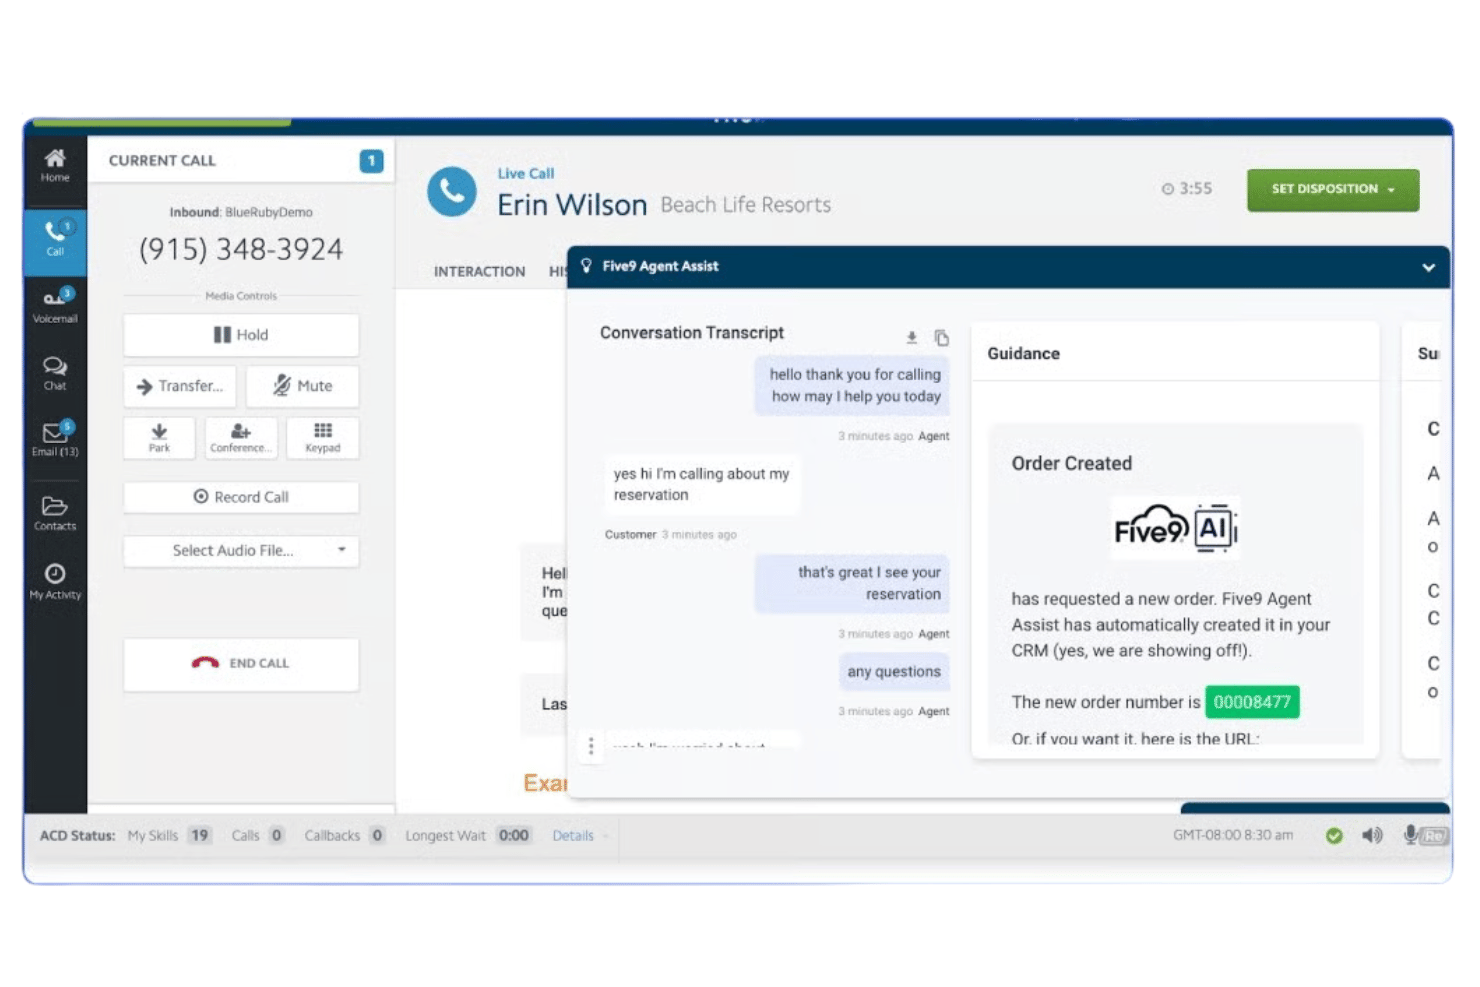The image size is (1480, 987).
Task: Park the current call
Action: click(x=159, y=438)
